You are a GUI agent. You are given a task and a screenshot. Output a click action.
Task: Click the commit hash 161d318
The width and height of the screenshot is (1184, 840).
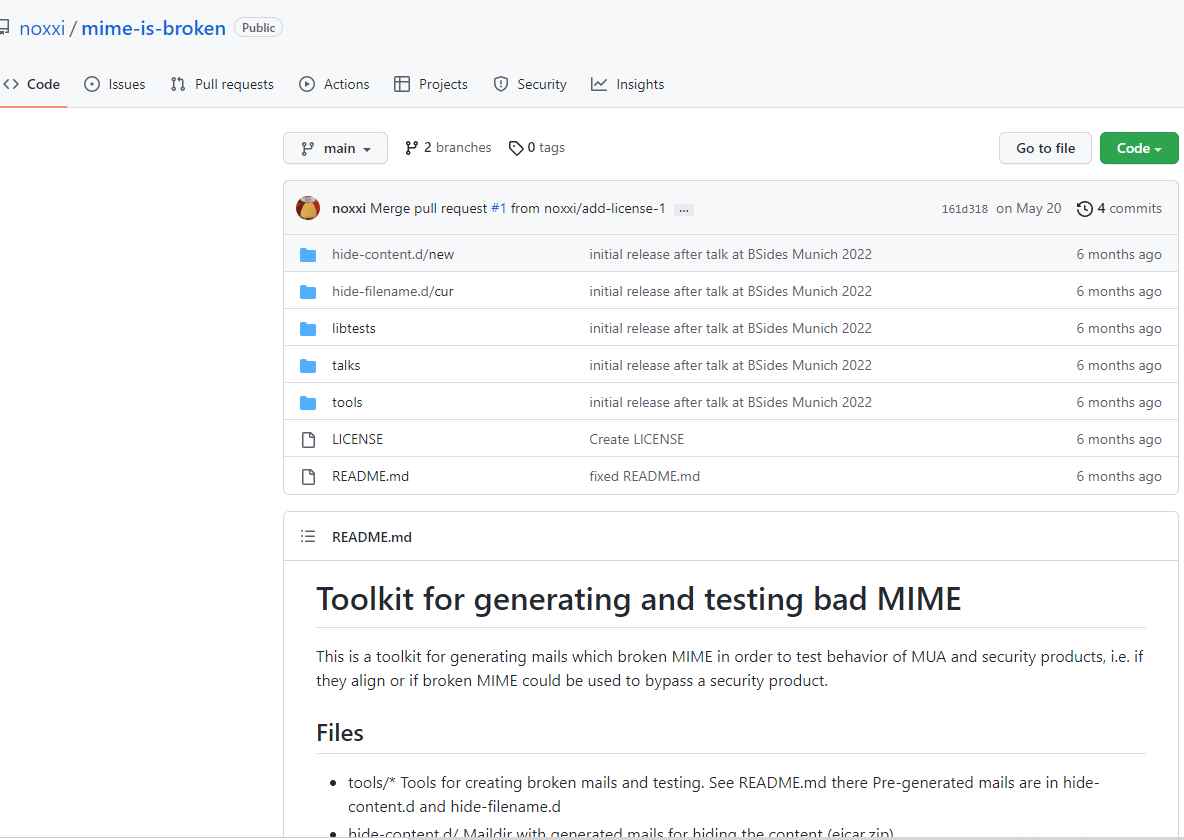[x=964, y=208]
